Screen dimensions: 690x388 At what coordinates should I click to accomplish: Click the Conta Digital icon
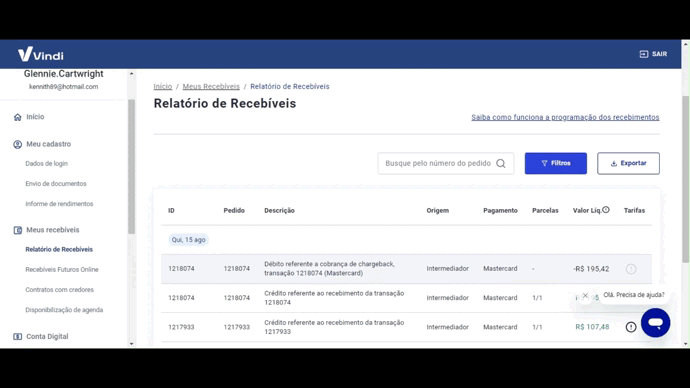click(18, 337)
